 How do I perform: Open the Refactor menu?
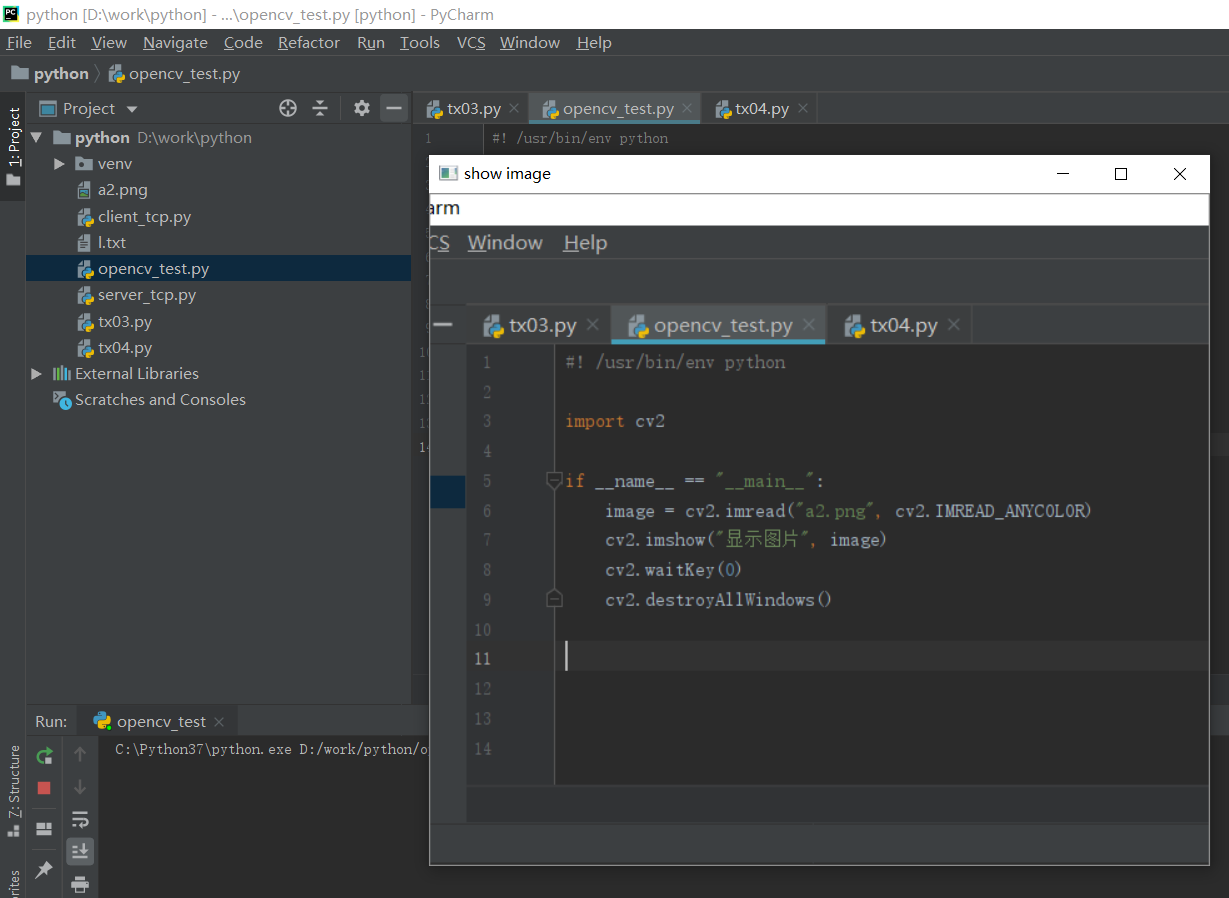point(308,42)
